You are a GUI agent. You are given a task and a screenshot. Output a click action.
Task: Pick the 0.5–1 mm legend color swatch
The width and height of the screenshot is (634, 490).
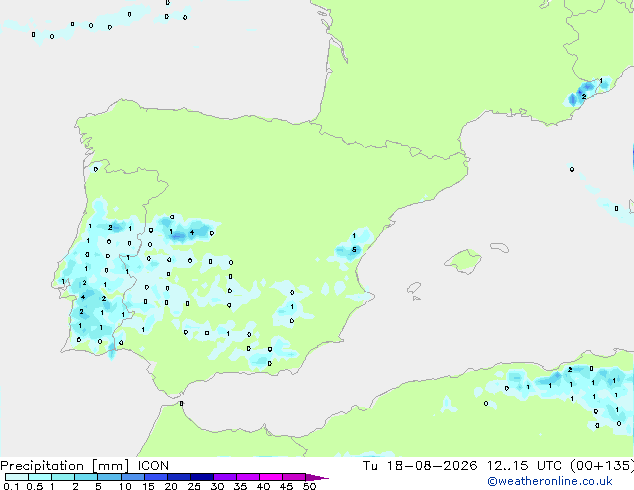coord(40,477)
